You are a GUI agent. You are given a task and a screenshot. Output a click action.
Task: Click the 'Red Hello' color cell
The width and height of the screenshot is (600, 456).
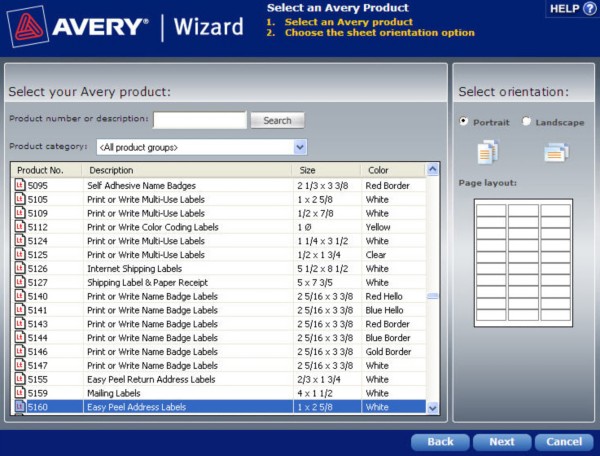[384, 296]
